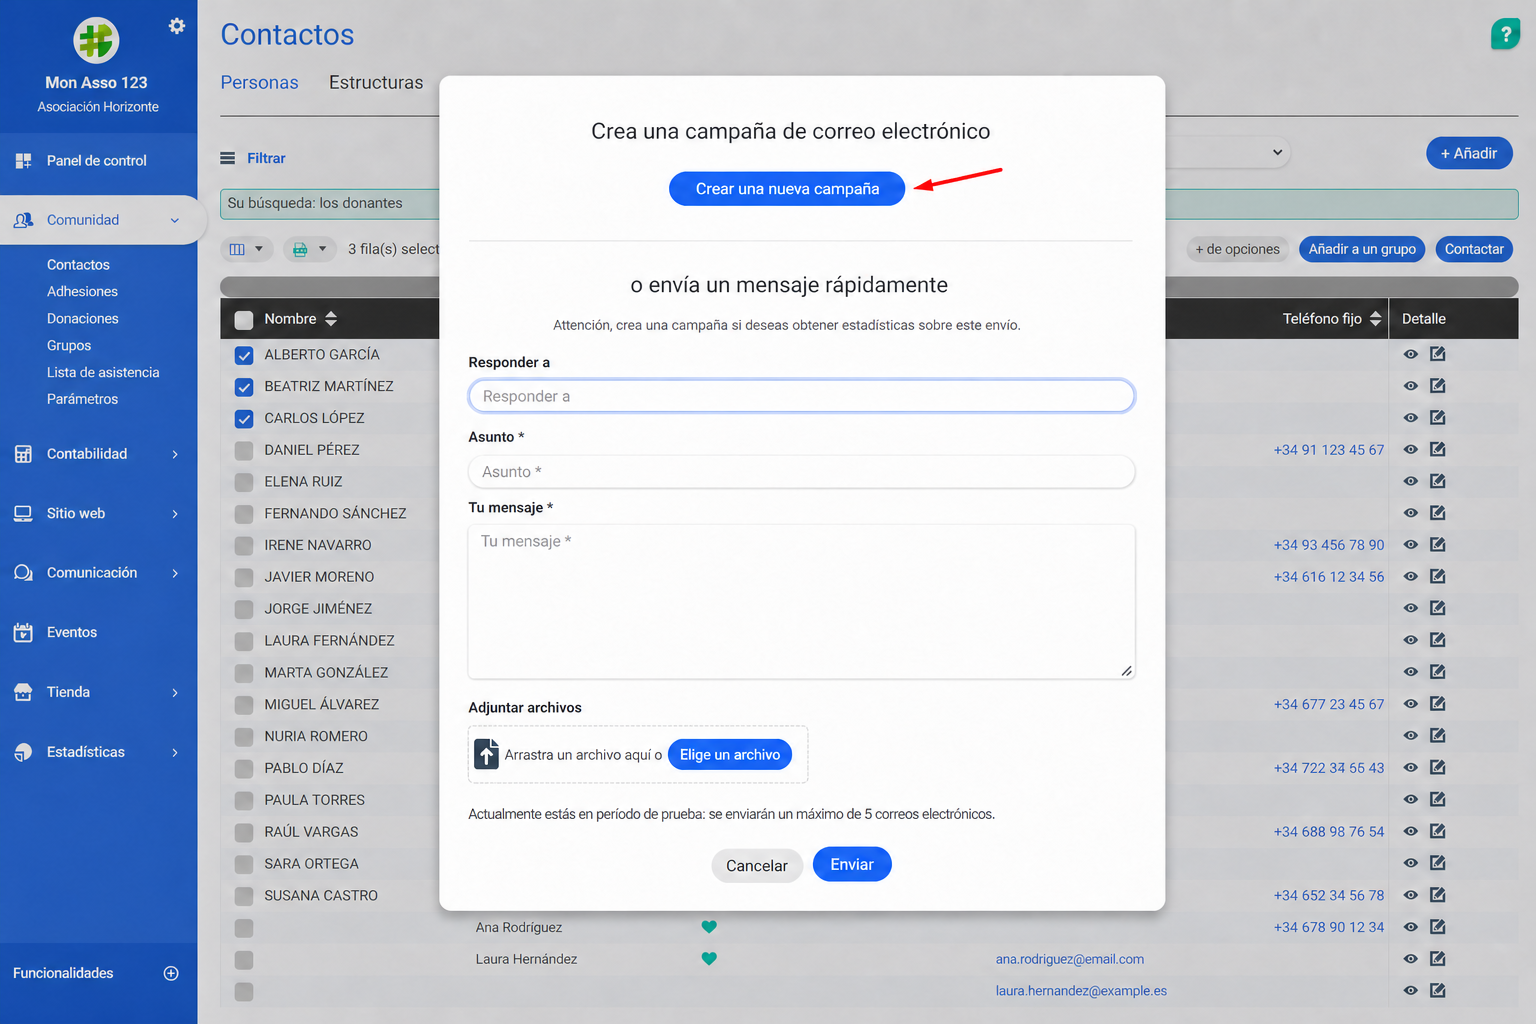Uncheck CARLOS LÓPEZ checkbox
This screenshot has width=1536, height=1024.
click(244, 419)
